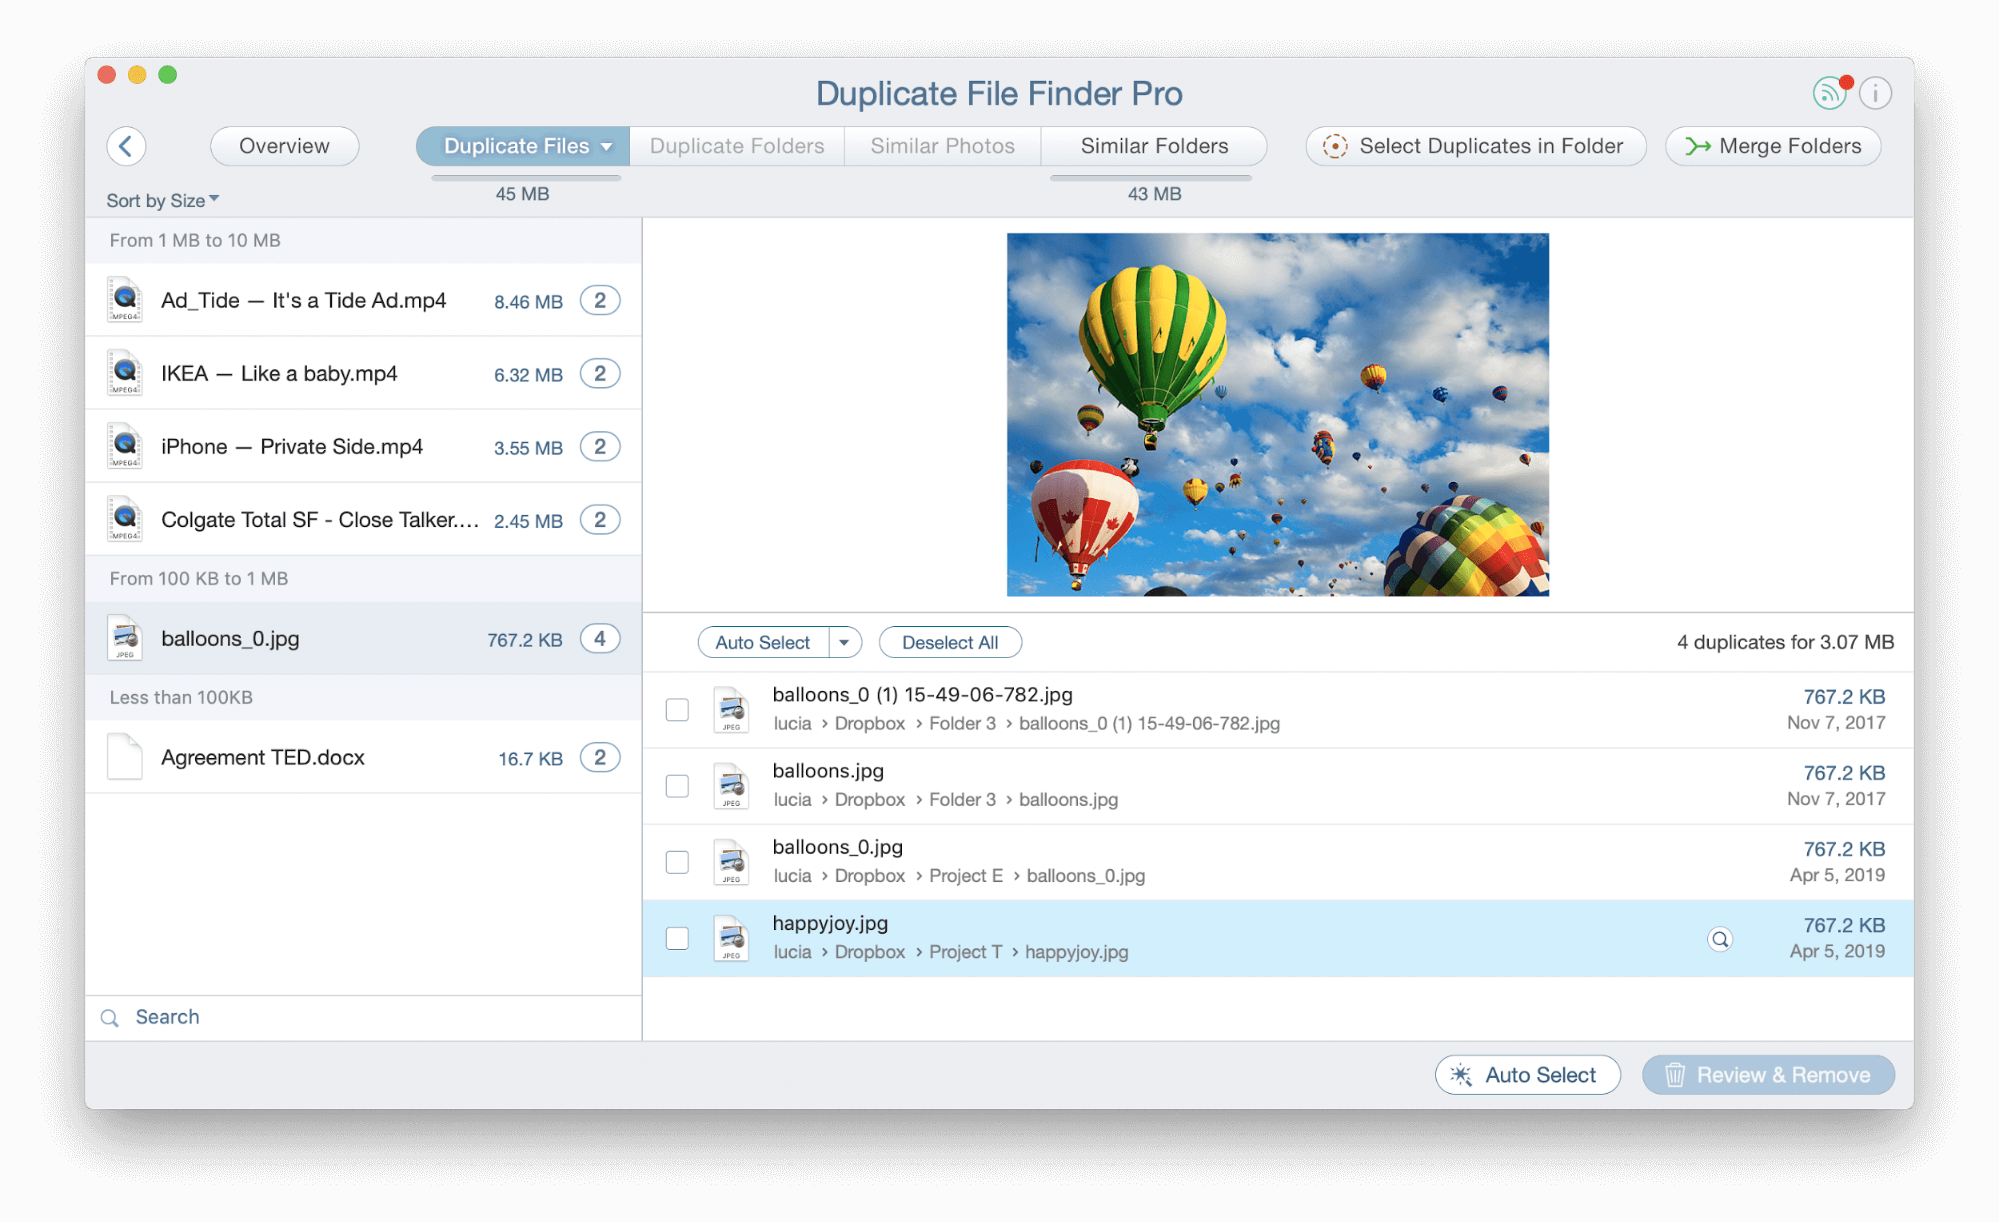The width and height of the screenshot is (1999, 1222).
Task: Click the back navigation arrow icon
Action: (127, 144)
